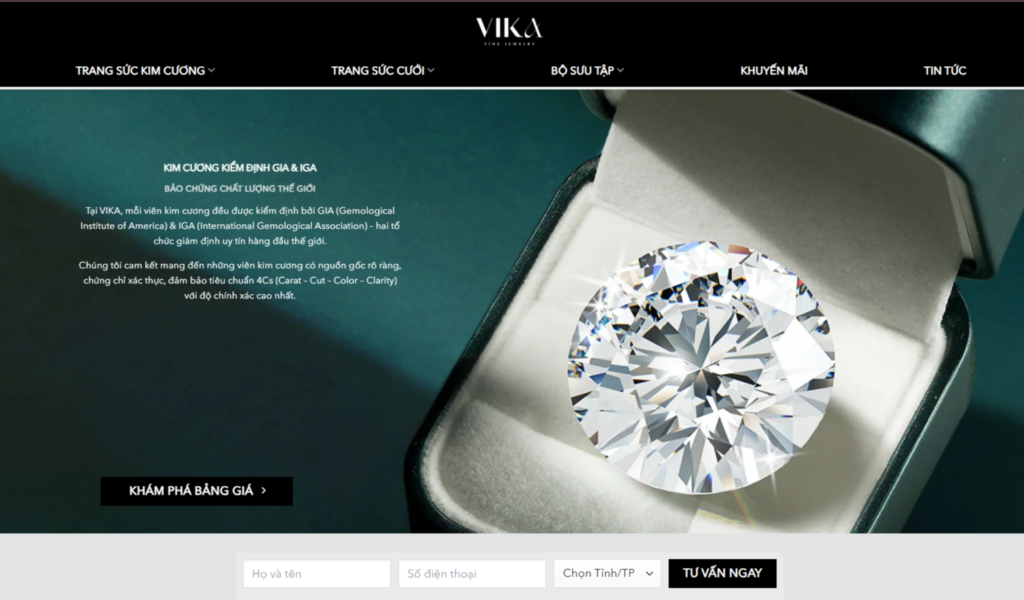Viewport: 1024px width, 600px height.
Task: Click arrow icon on Khám Phá Bảng Giá
Action: click(264, 491)
